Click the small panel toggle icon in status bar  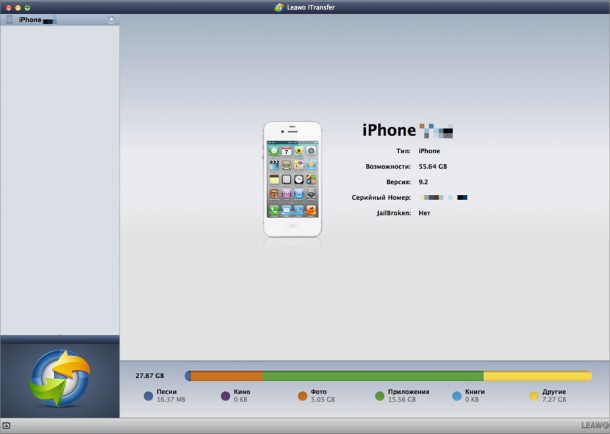(x=6, y=425)
